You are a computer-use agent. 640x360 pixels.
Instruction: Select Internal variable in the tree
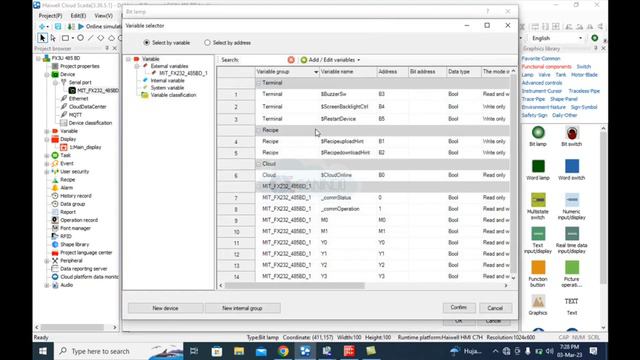pyautogui.click(x=167, y=80)
